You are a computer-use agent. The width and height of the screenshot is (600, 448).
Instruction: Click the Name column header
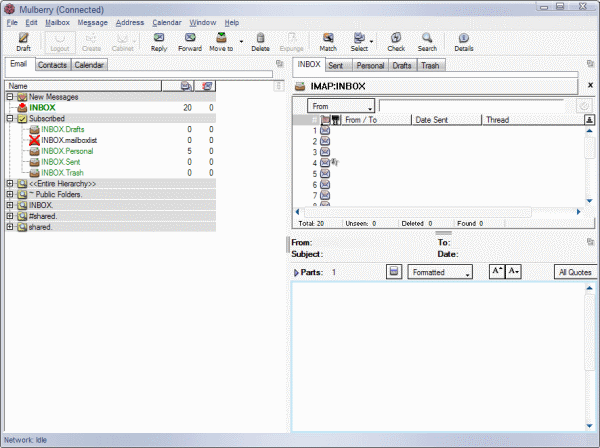(83, 86)
